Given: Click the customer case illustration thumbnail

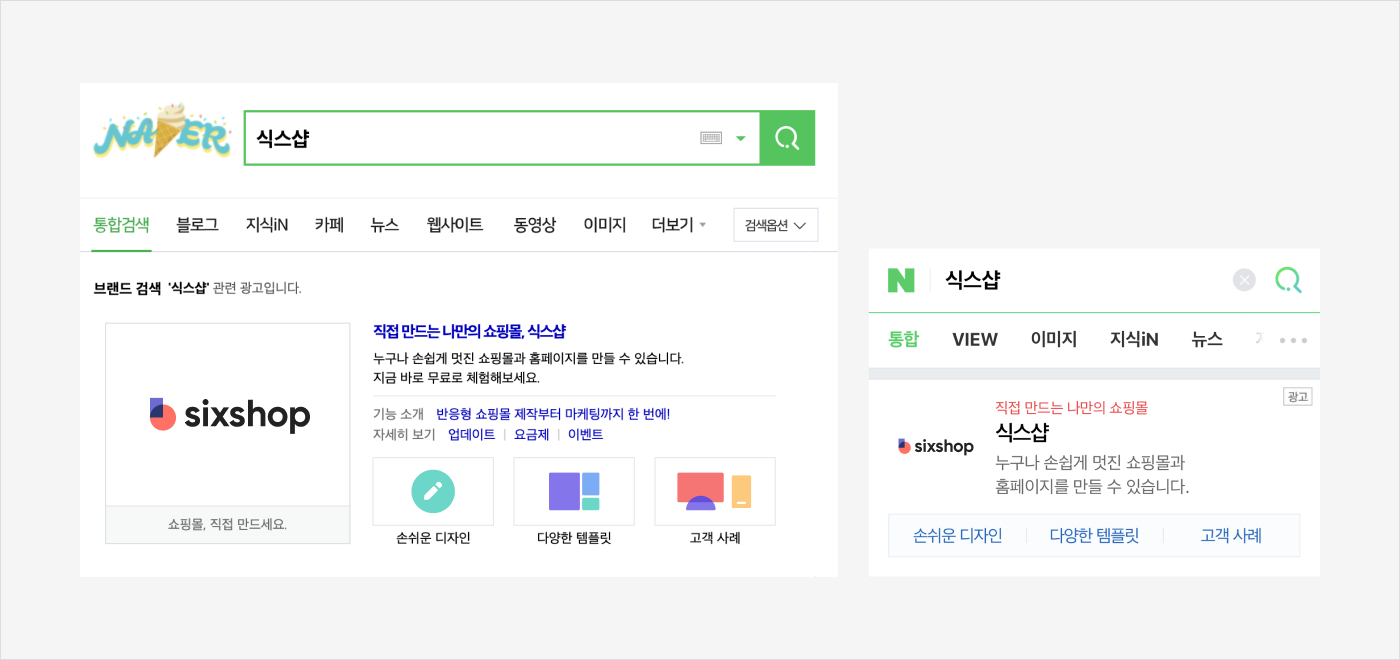Looking at the screenshot, I should (715, 491).
